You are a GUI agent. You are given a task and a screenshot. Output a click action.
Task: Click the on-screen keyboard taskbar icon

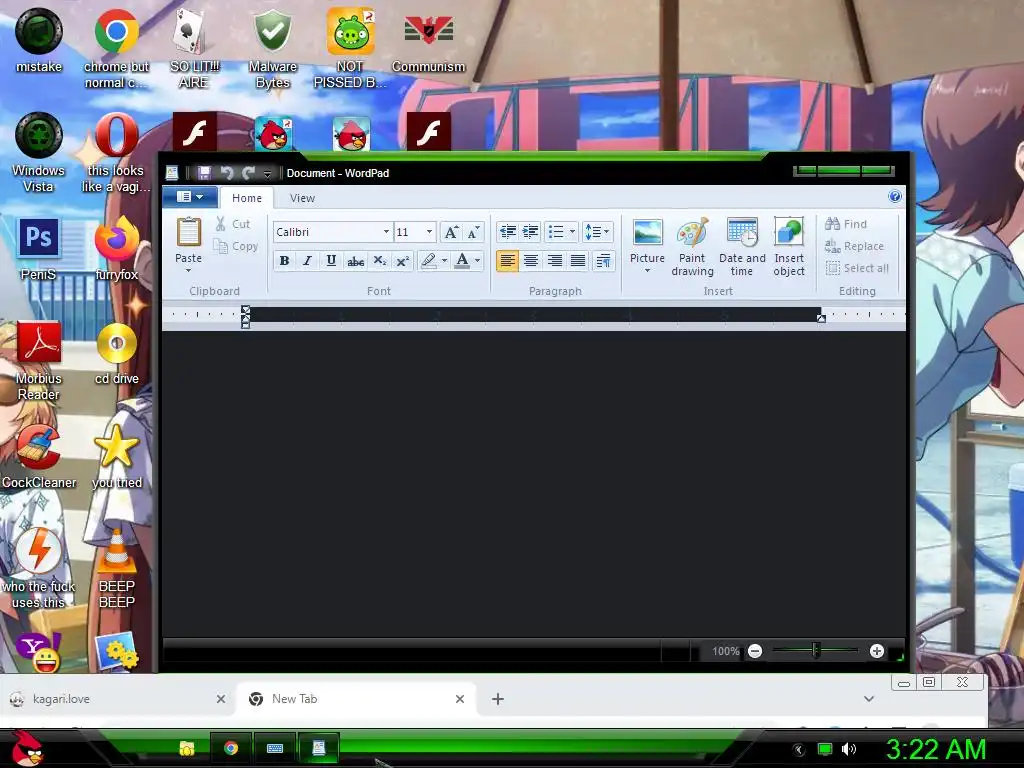click(275, 748)
